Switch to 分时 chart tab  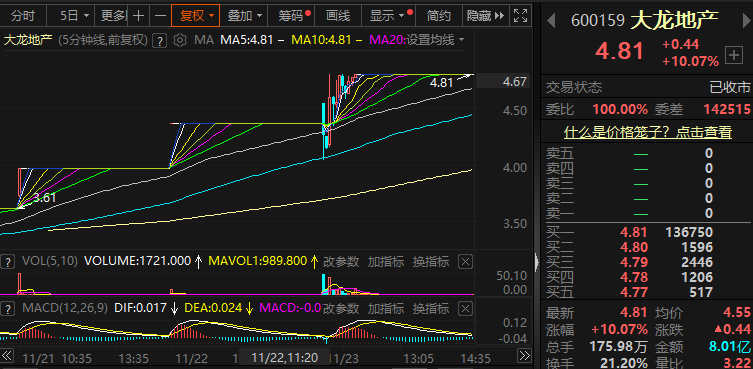coord(23,16)
